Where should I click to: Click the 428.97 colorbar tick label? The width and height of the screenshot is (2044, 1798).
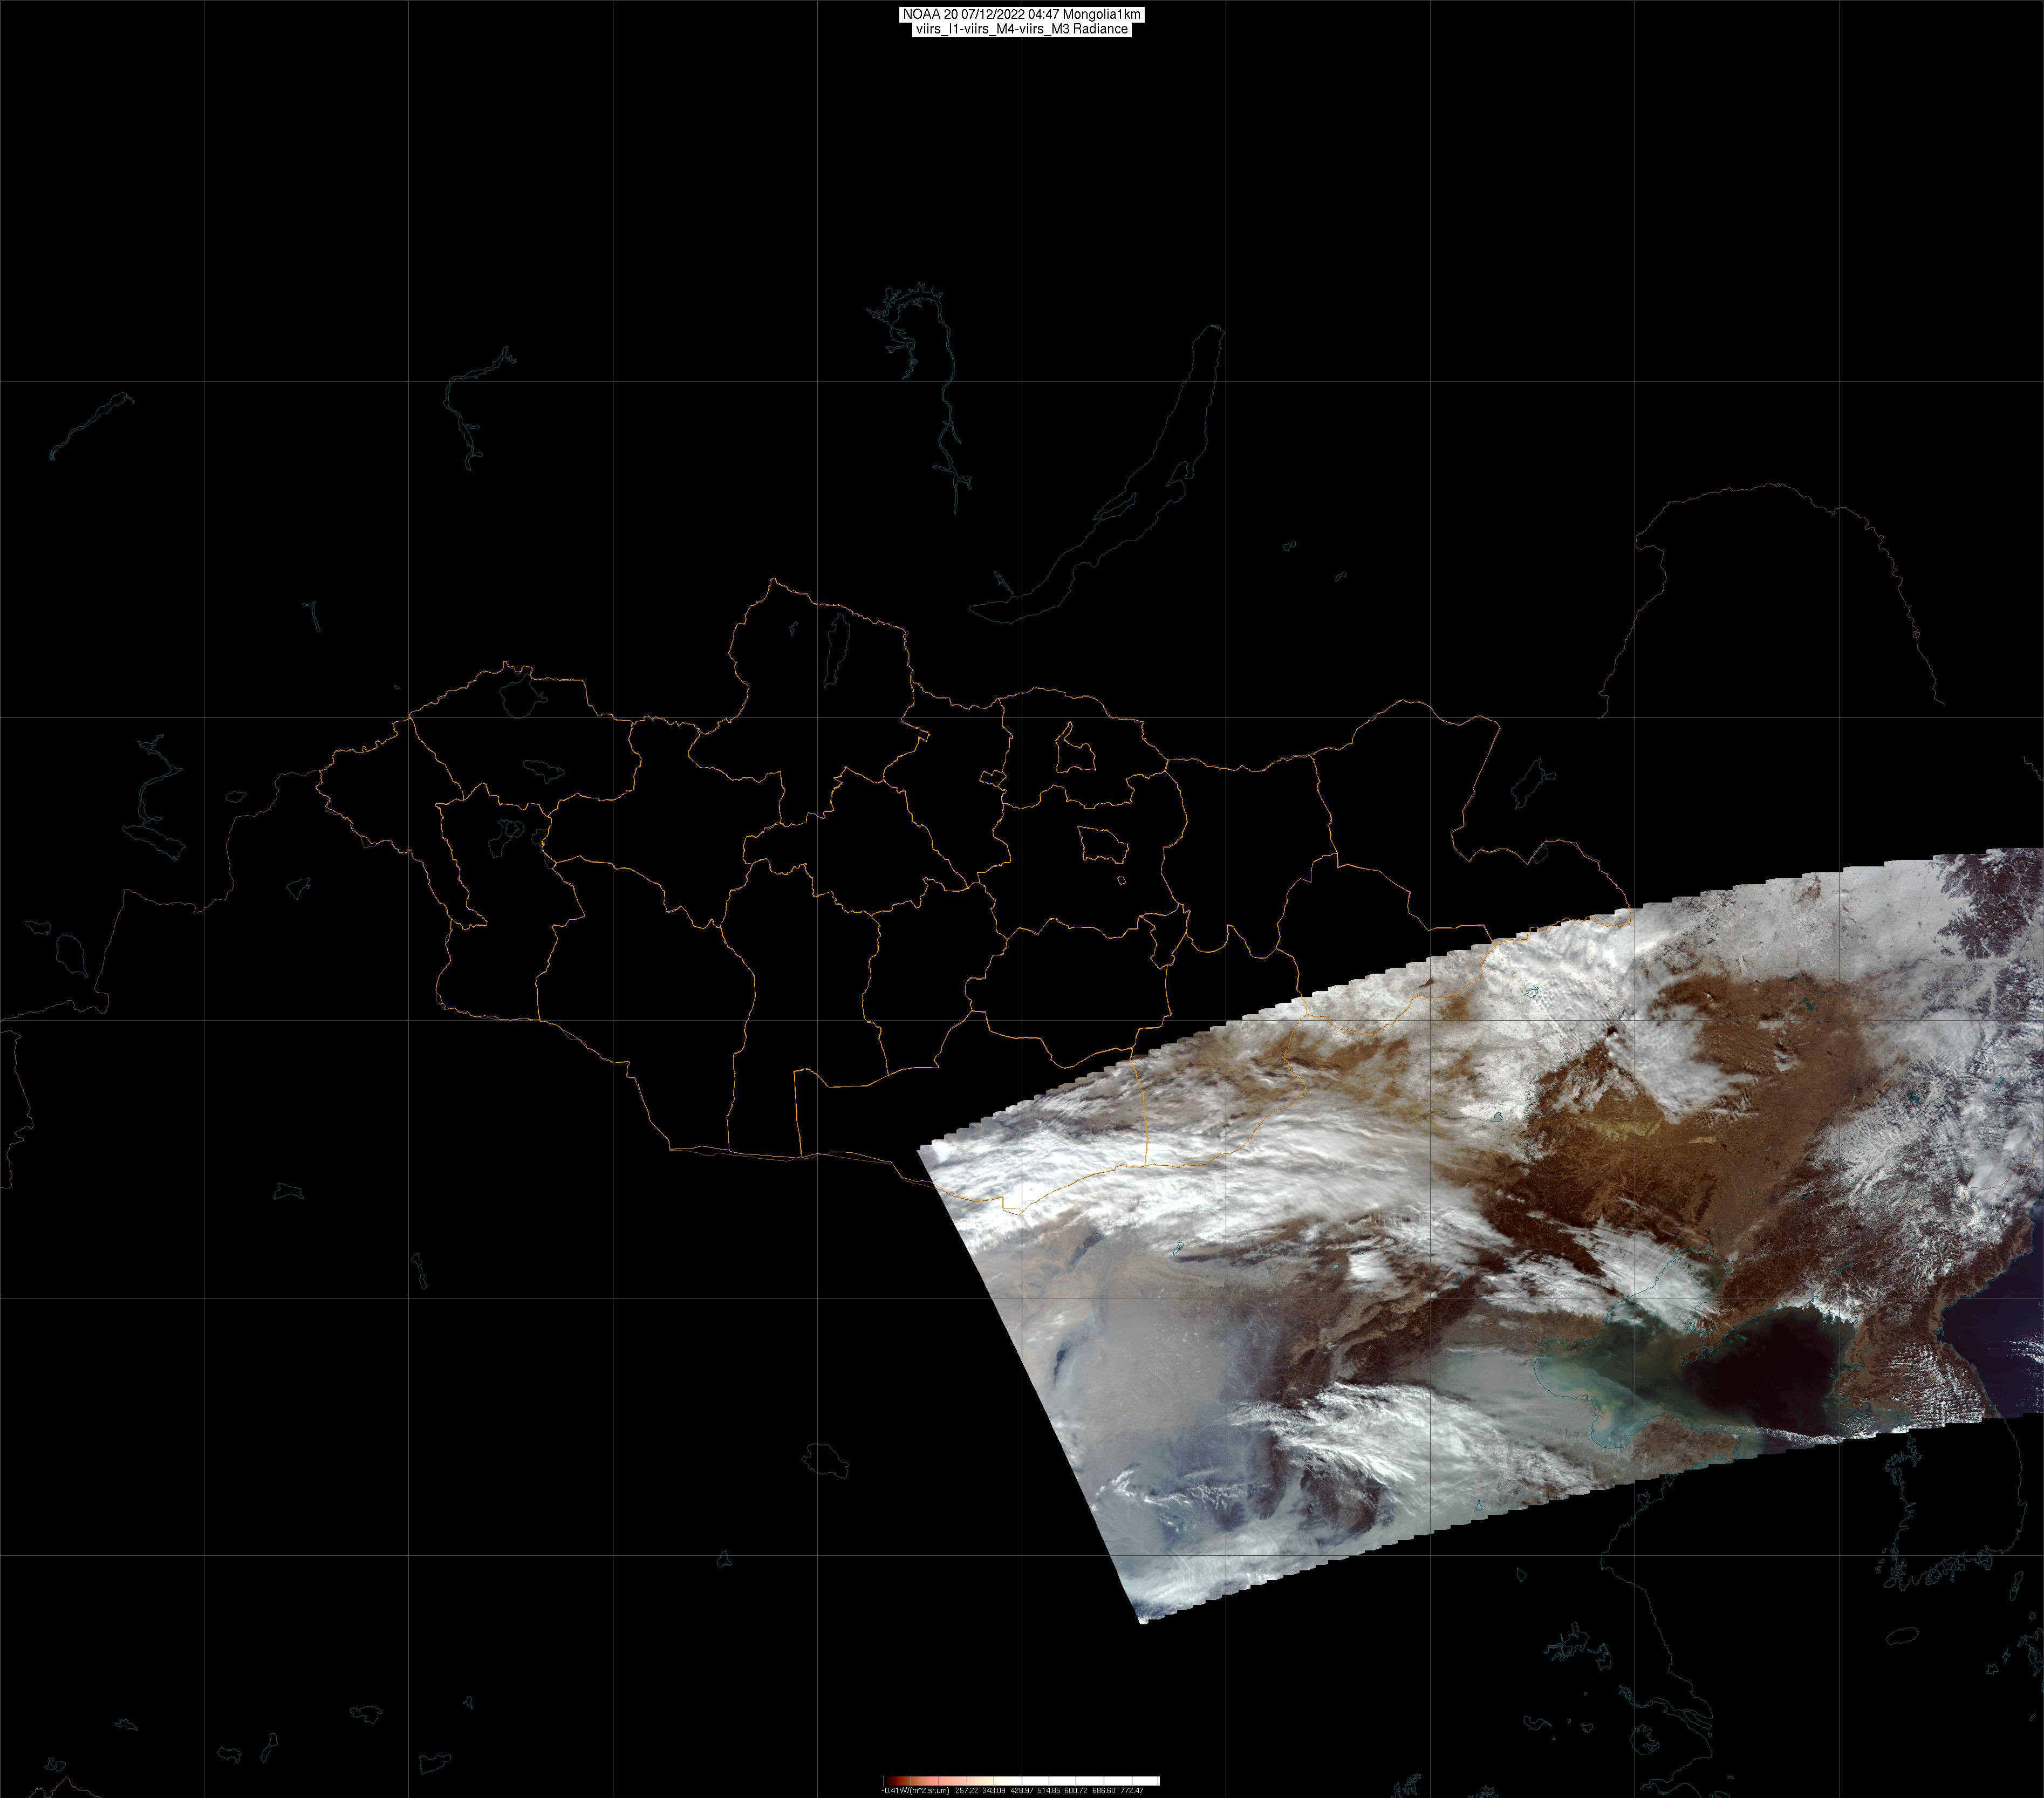coord(1023,1790)
